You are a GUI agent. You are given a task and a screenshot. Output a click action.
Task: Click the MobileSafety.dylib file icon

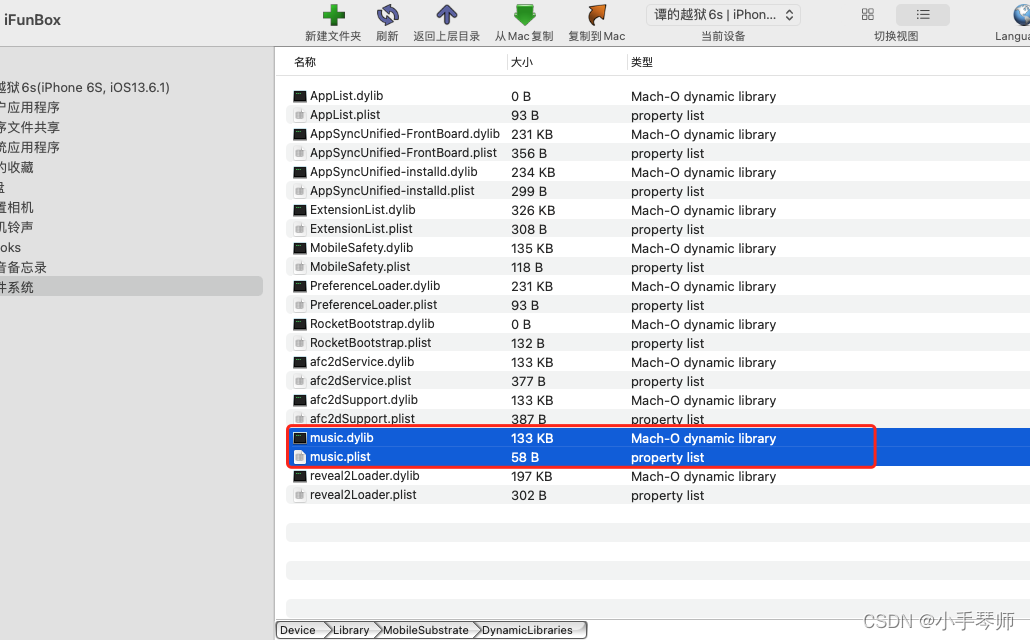(300, 249)
